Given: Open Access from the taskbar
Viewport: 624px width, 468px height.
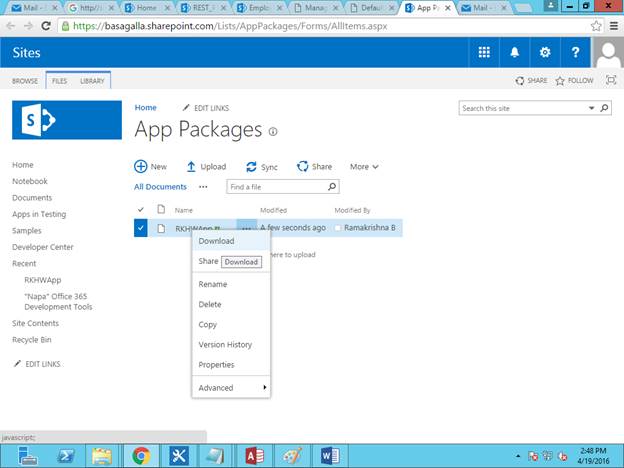Looking at the screenshot, I should click(254, 456).
